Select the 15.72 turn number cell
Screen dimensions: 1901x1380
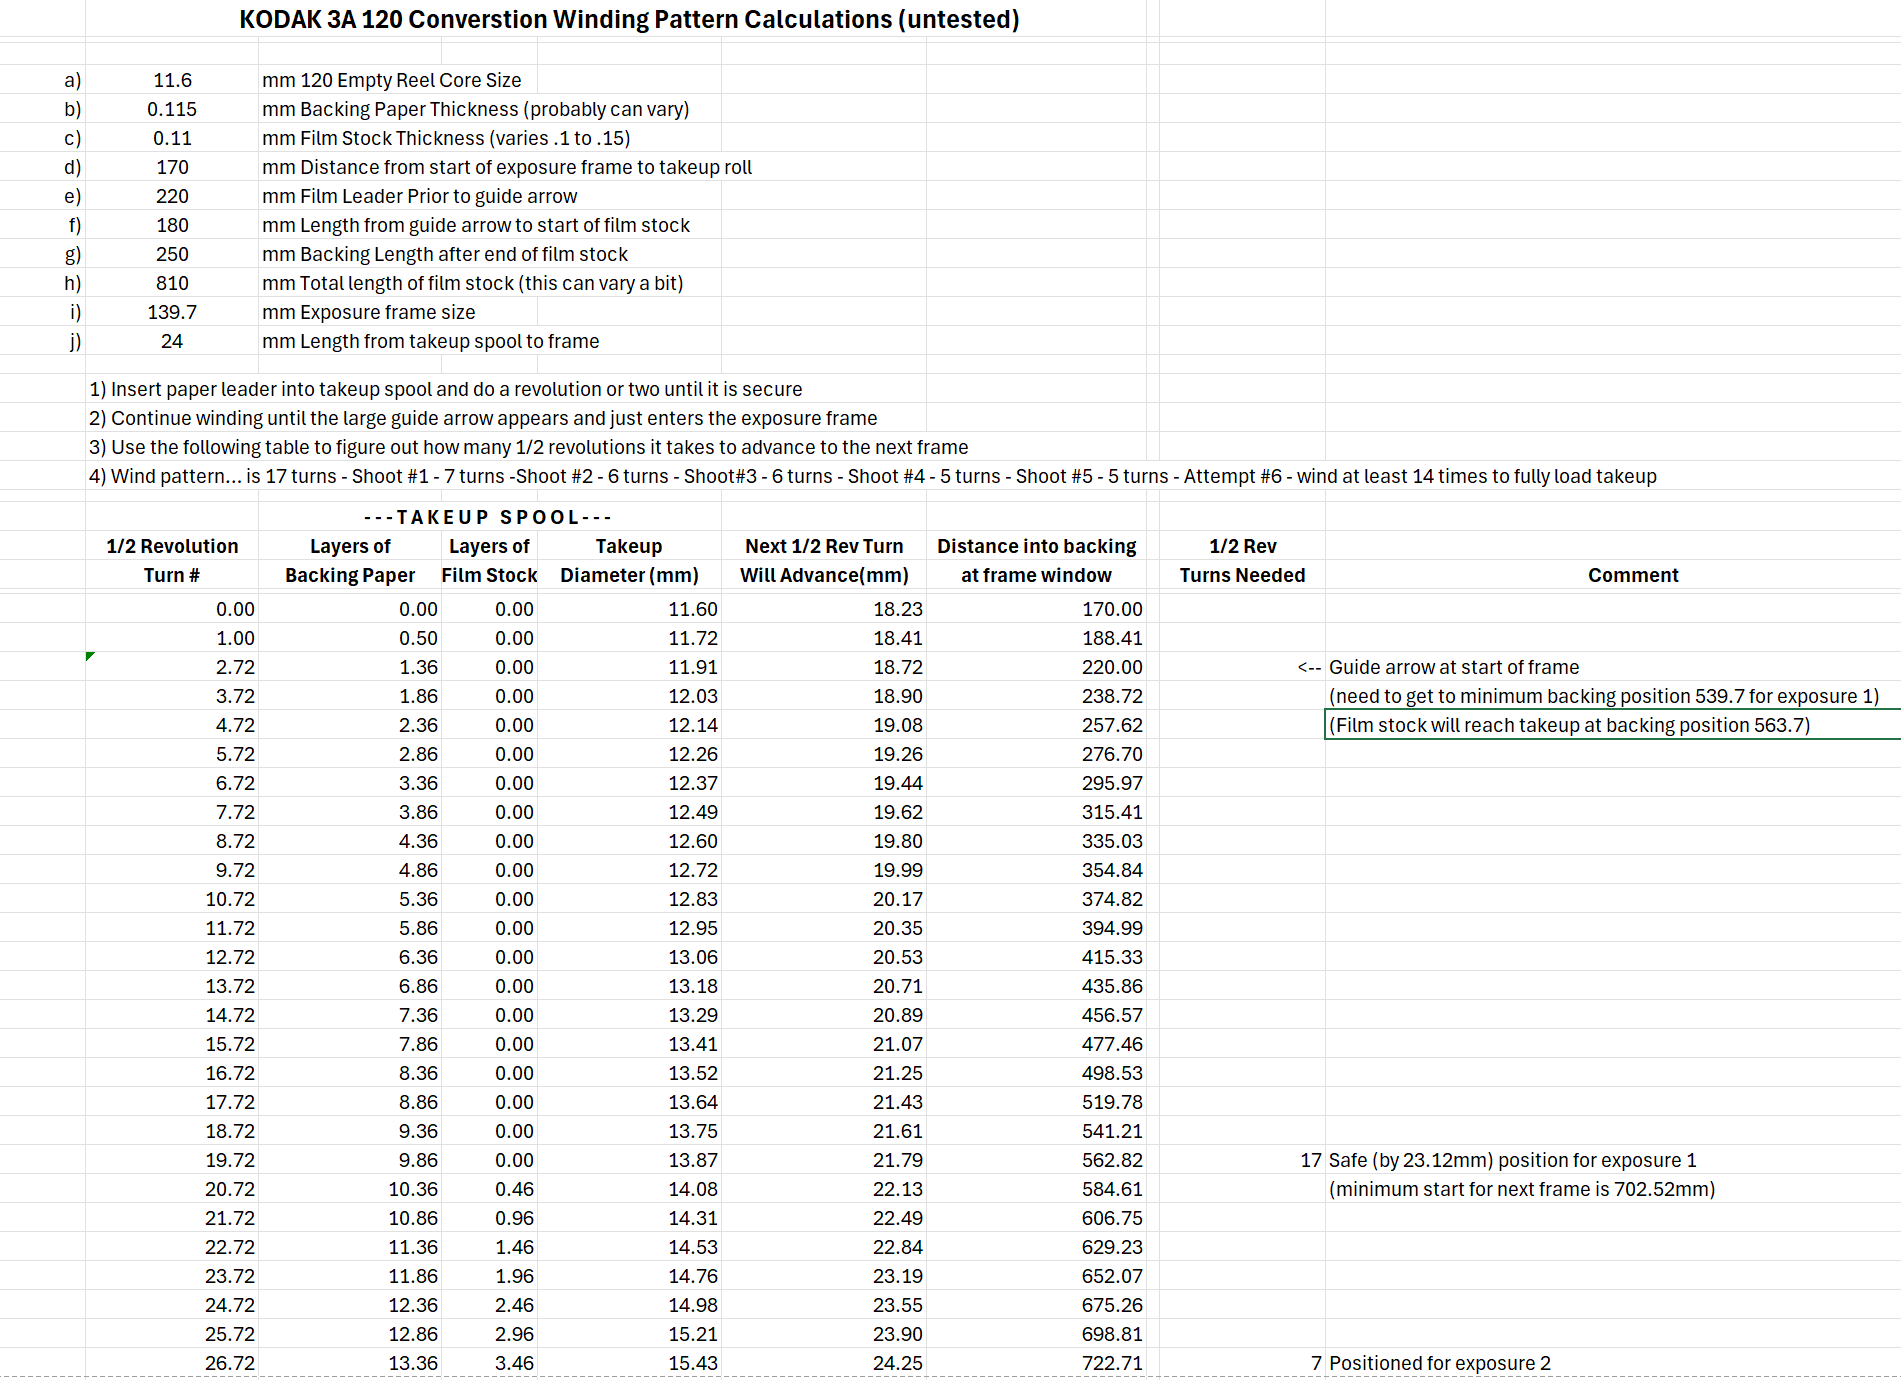pyautogui.click(x=230, y=1044)
